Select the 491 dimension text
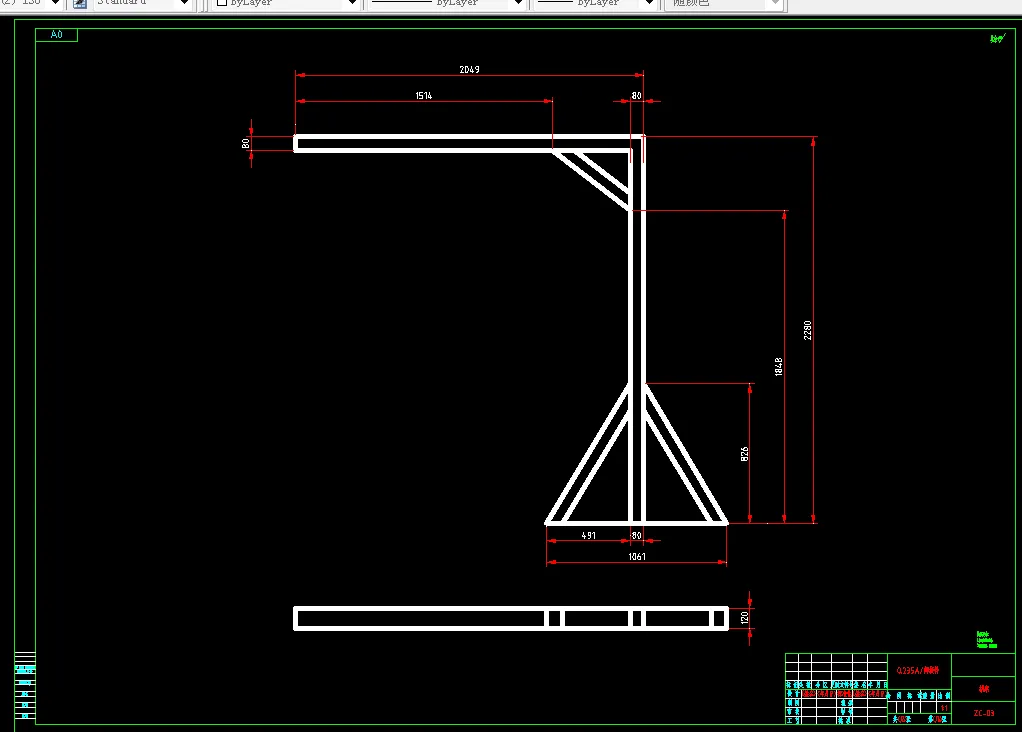This screenshot has width=1022, height=732. pyautogui.click(x=589, y=535)
